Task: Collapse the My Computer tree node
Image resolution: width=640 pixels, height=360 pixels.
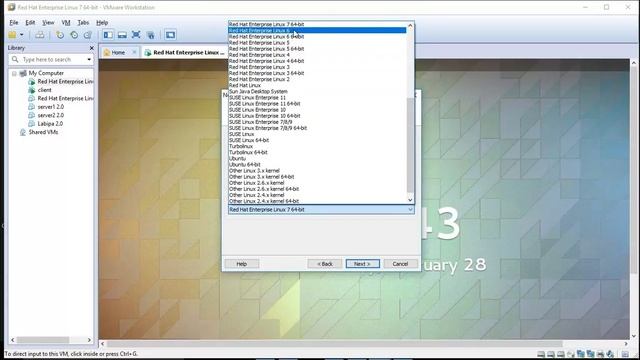Action: tap(14, 73)
